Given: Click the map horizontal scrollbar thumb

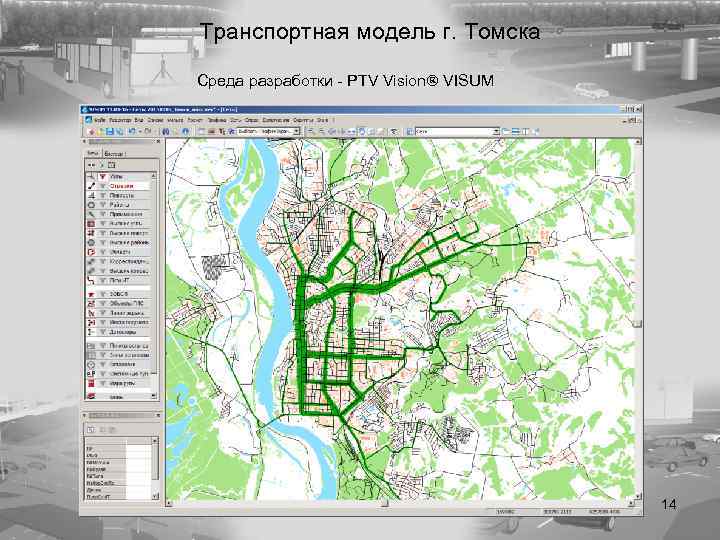Looking at the screenshot, I should 385,504.
